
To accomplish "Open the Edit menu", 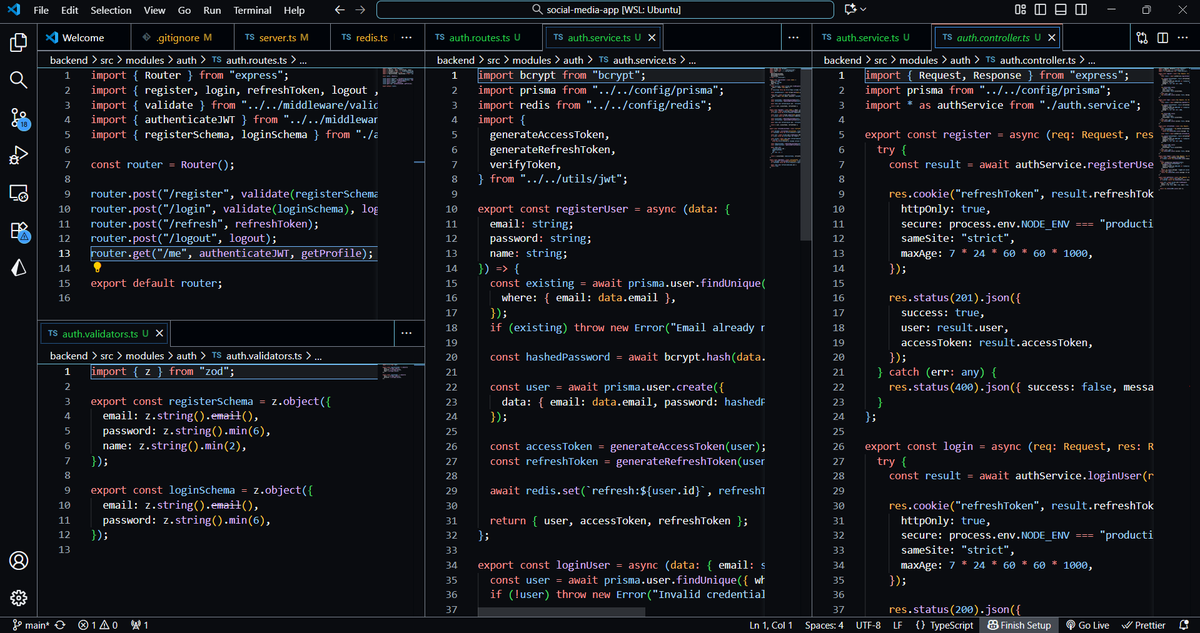I will click(70, 10).
